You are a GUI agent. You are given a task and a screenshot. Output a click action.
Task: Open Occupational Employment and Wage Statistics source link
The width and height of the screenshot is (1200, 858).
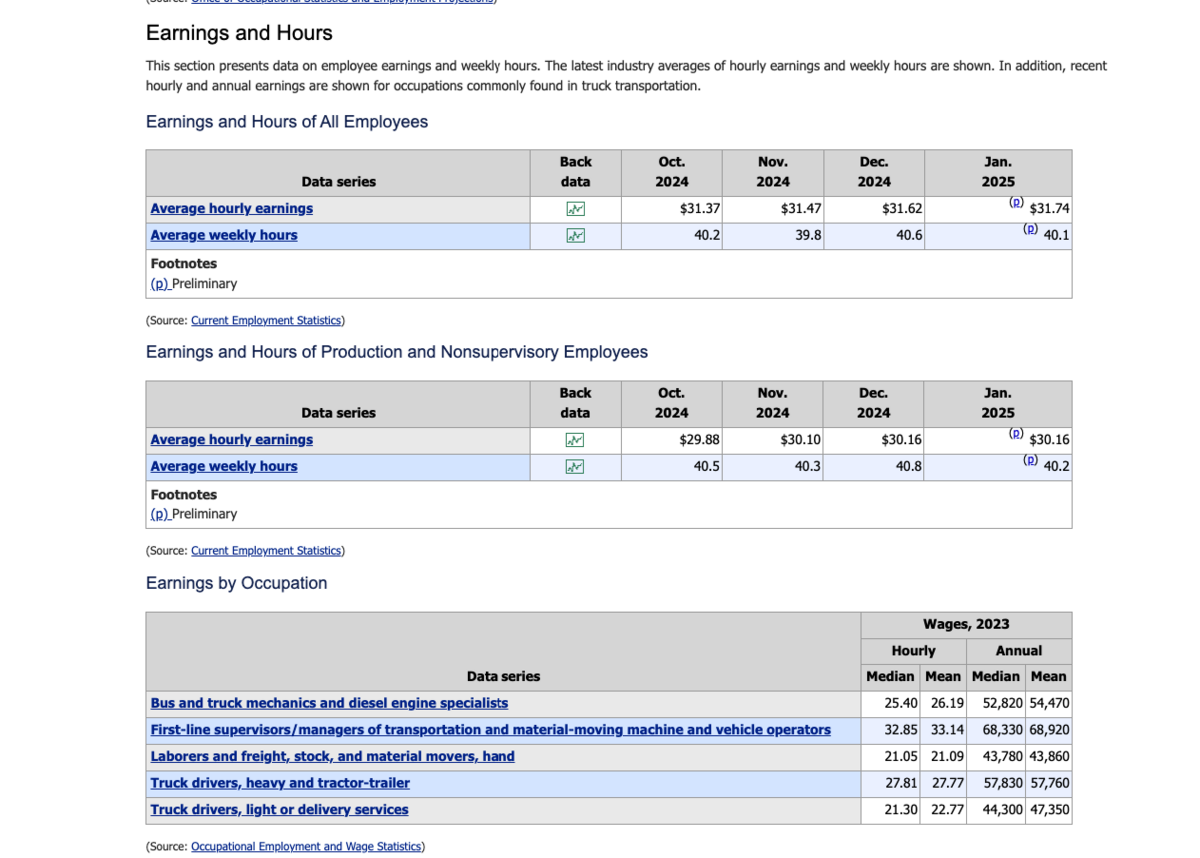tap(305, 847)
